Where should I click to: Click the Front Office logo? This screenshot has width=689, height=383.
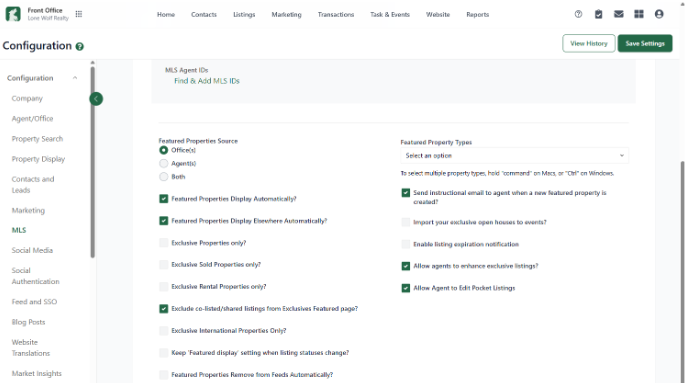click(13, 14)
